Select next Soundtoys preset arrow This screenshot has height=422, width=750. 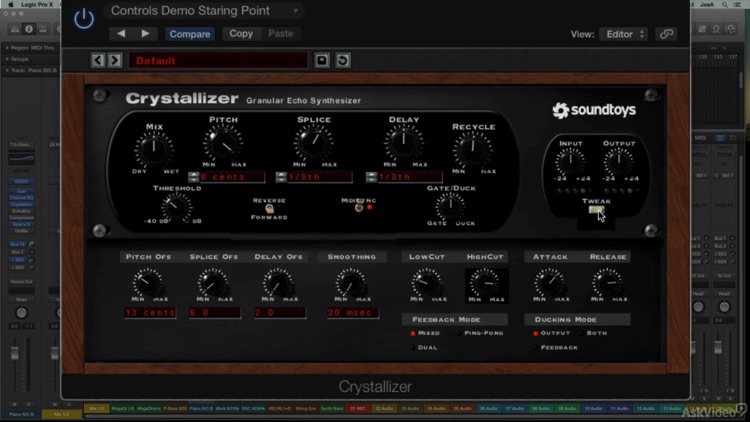[x=115, y=60]
